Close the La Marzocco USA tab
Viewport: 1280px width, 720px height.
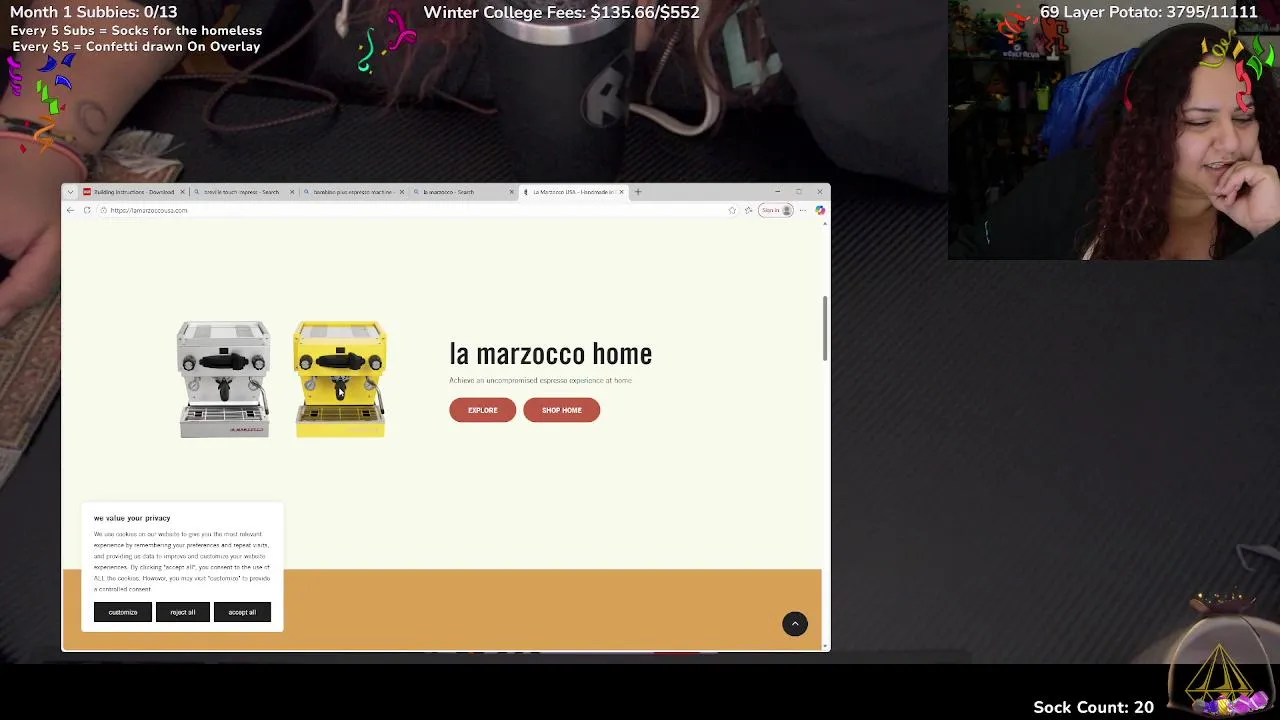[621, 192]
